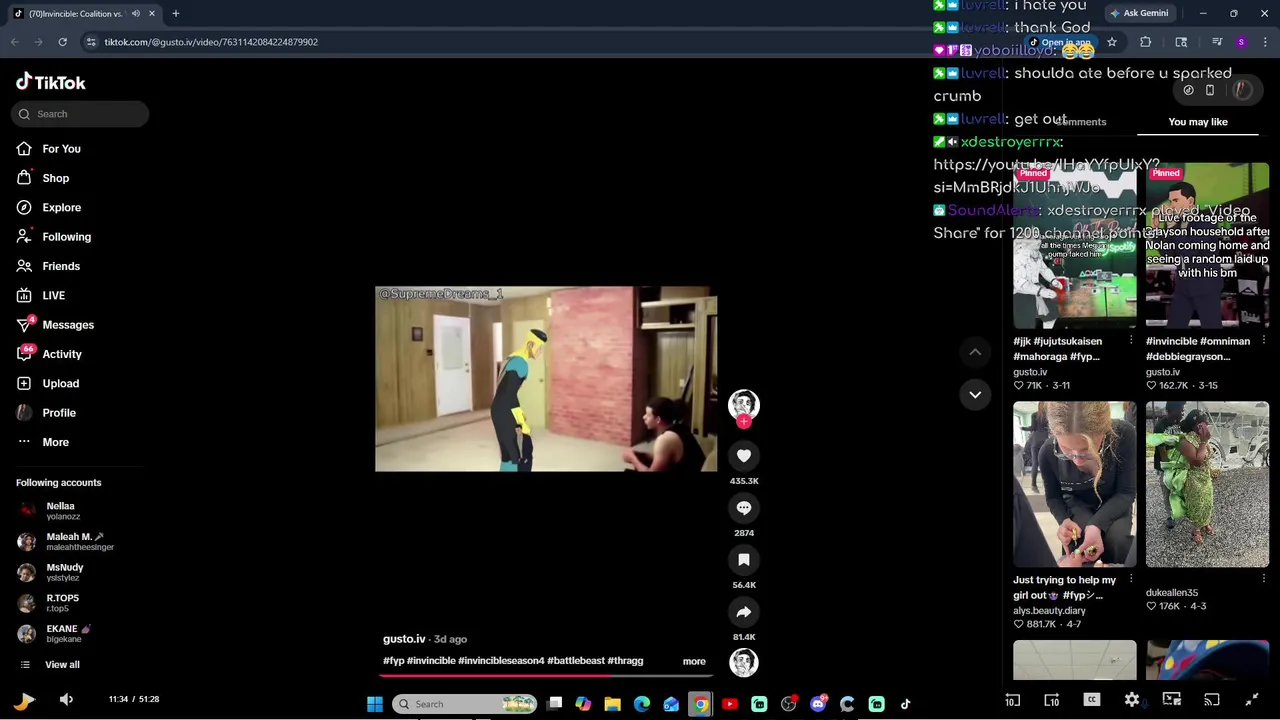1280x720 pixels.
Task: Skip forward ten seconds in the outer player
Action: pos(1052,700)
